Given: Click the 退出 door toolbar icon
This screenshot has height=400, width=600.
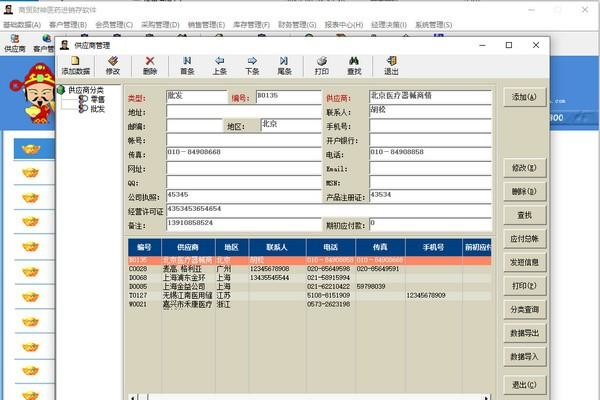Looking at the screenshot, I should coord(391,66).
